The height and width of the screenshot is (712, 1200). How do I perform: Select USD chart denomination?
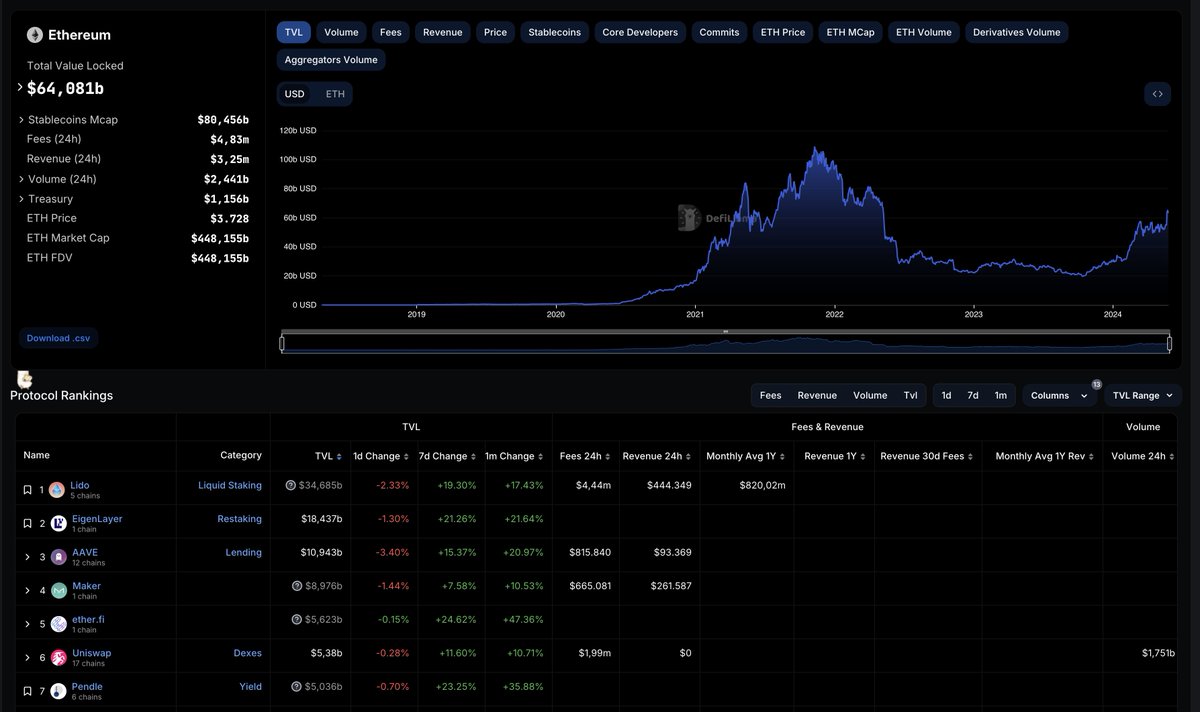(x=295, y=94)
